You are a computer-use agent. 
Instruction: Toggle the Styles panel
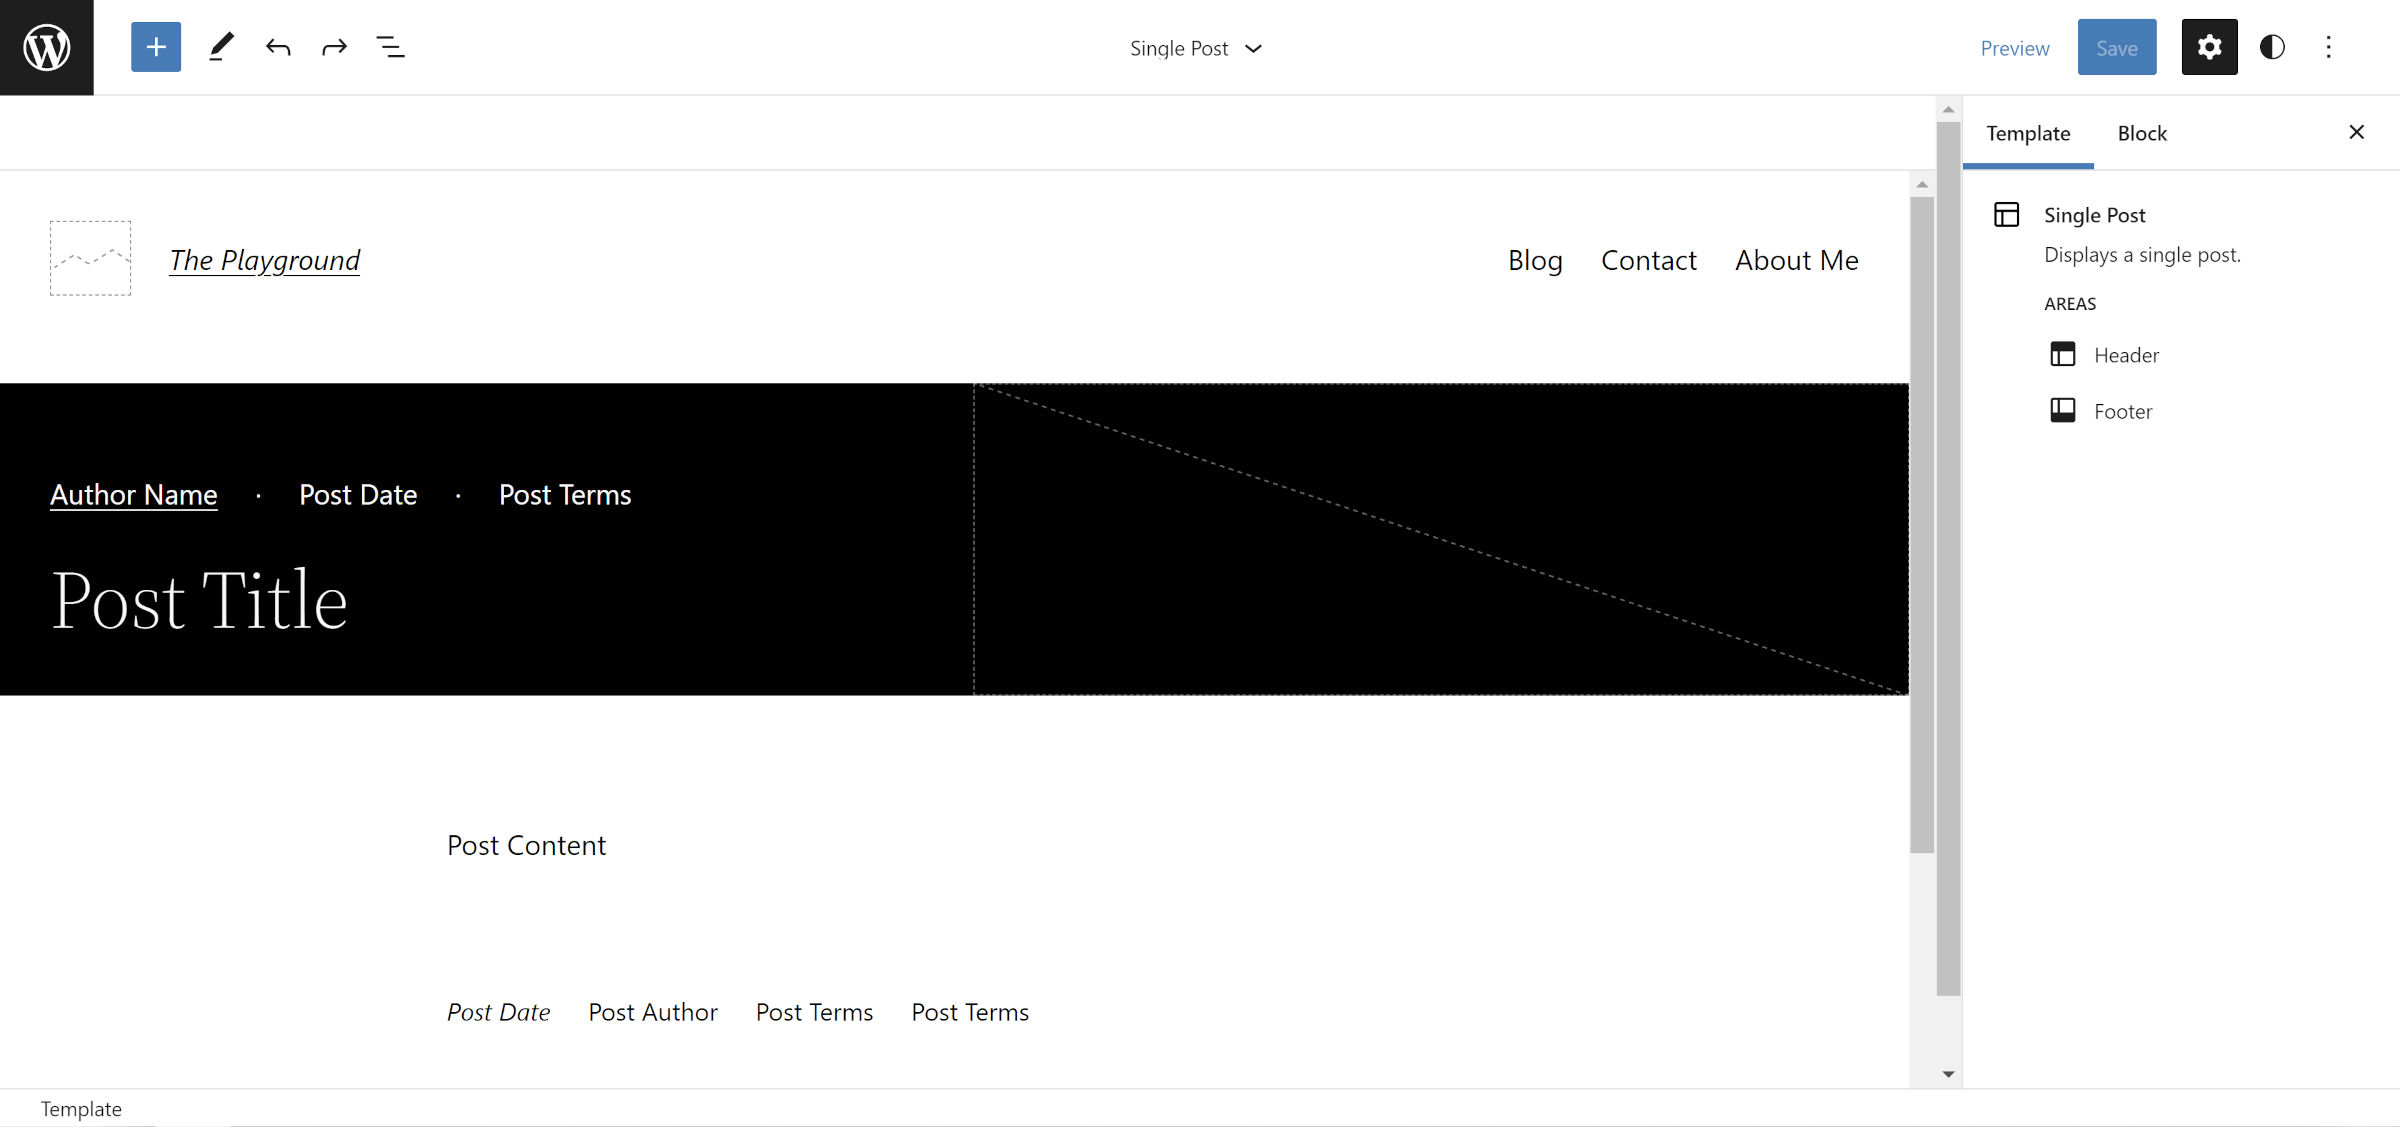pos(2271,46)
